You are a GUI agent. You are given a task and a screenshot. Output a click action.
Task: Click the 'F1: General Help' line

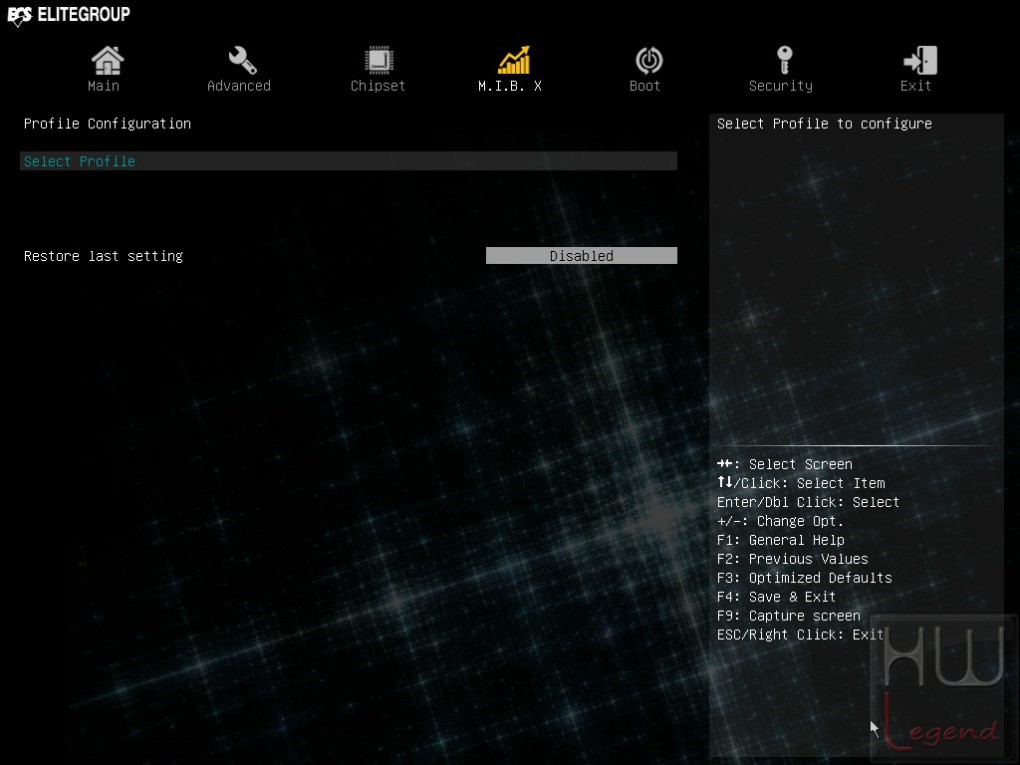click(781, 540)
